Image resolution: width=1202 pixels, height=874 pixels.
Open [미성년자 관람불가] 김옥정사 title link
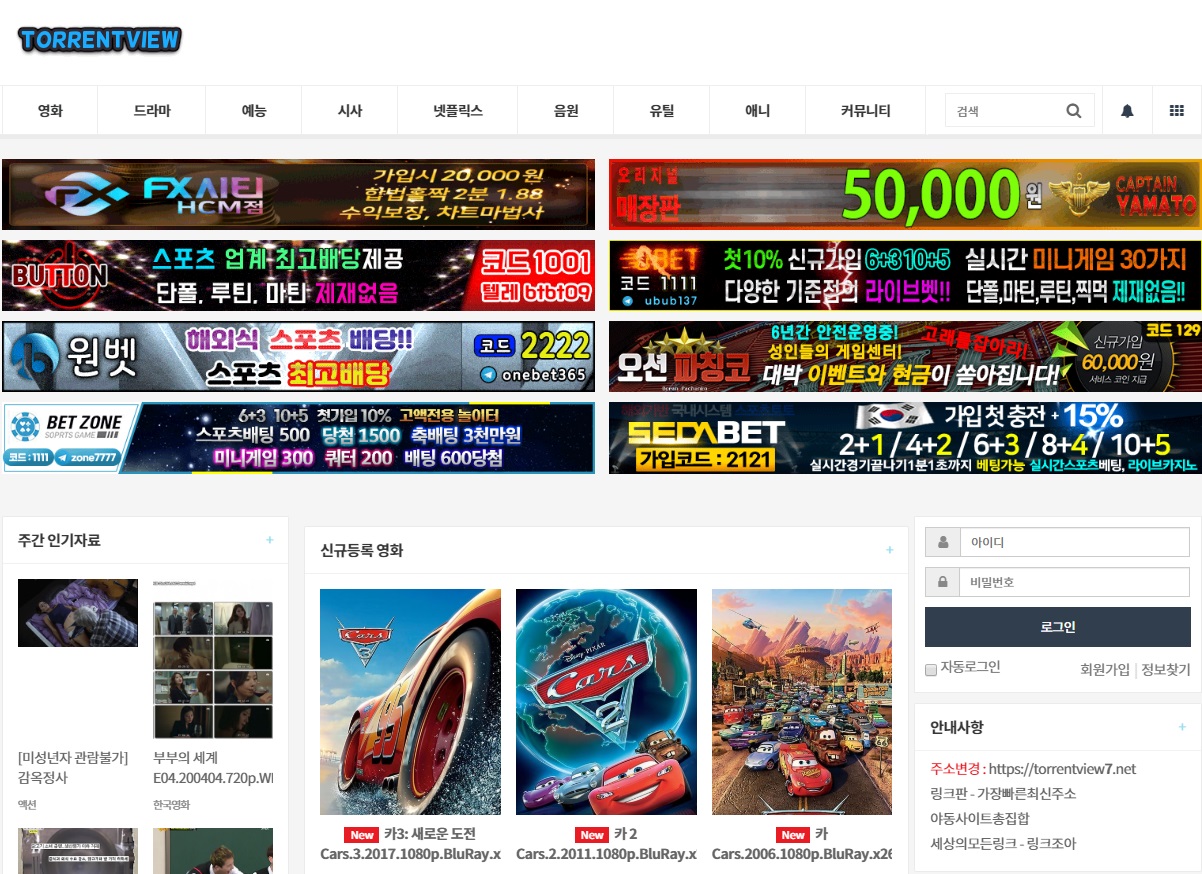[73, 768]
